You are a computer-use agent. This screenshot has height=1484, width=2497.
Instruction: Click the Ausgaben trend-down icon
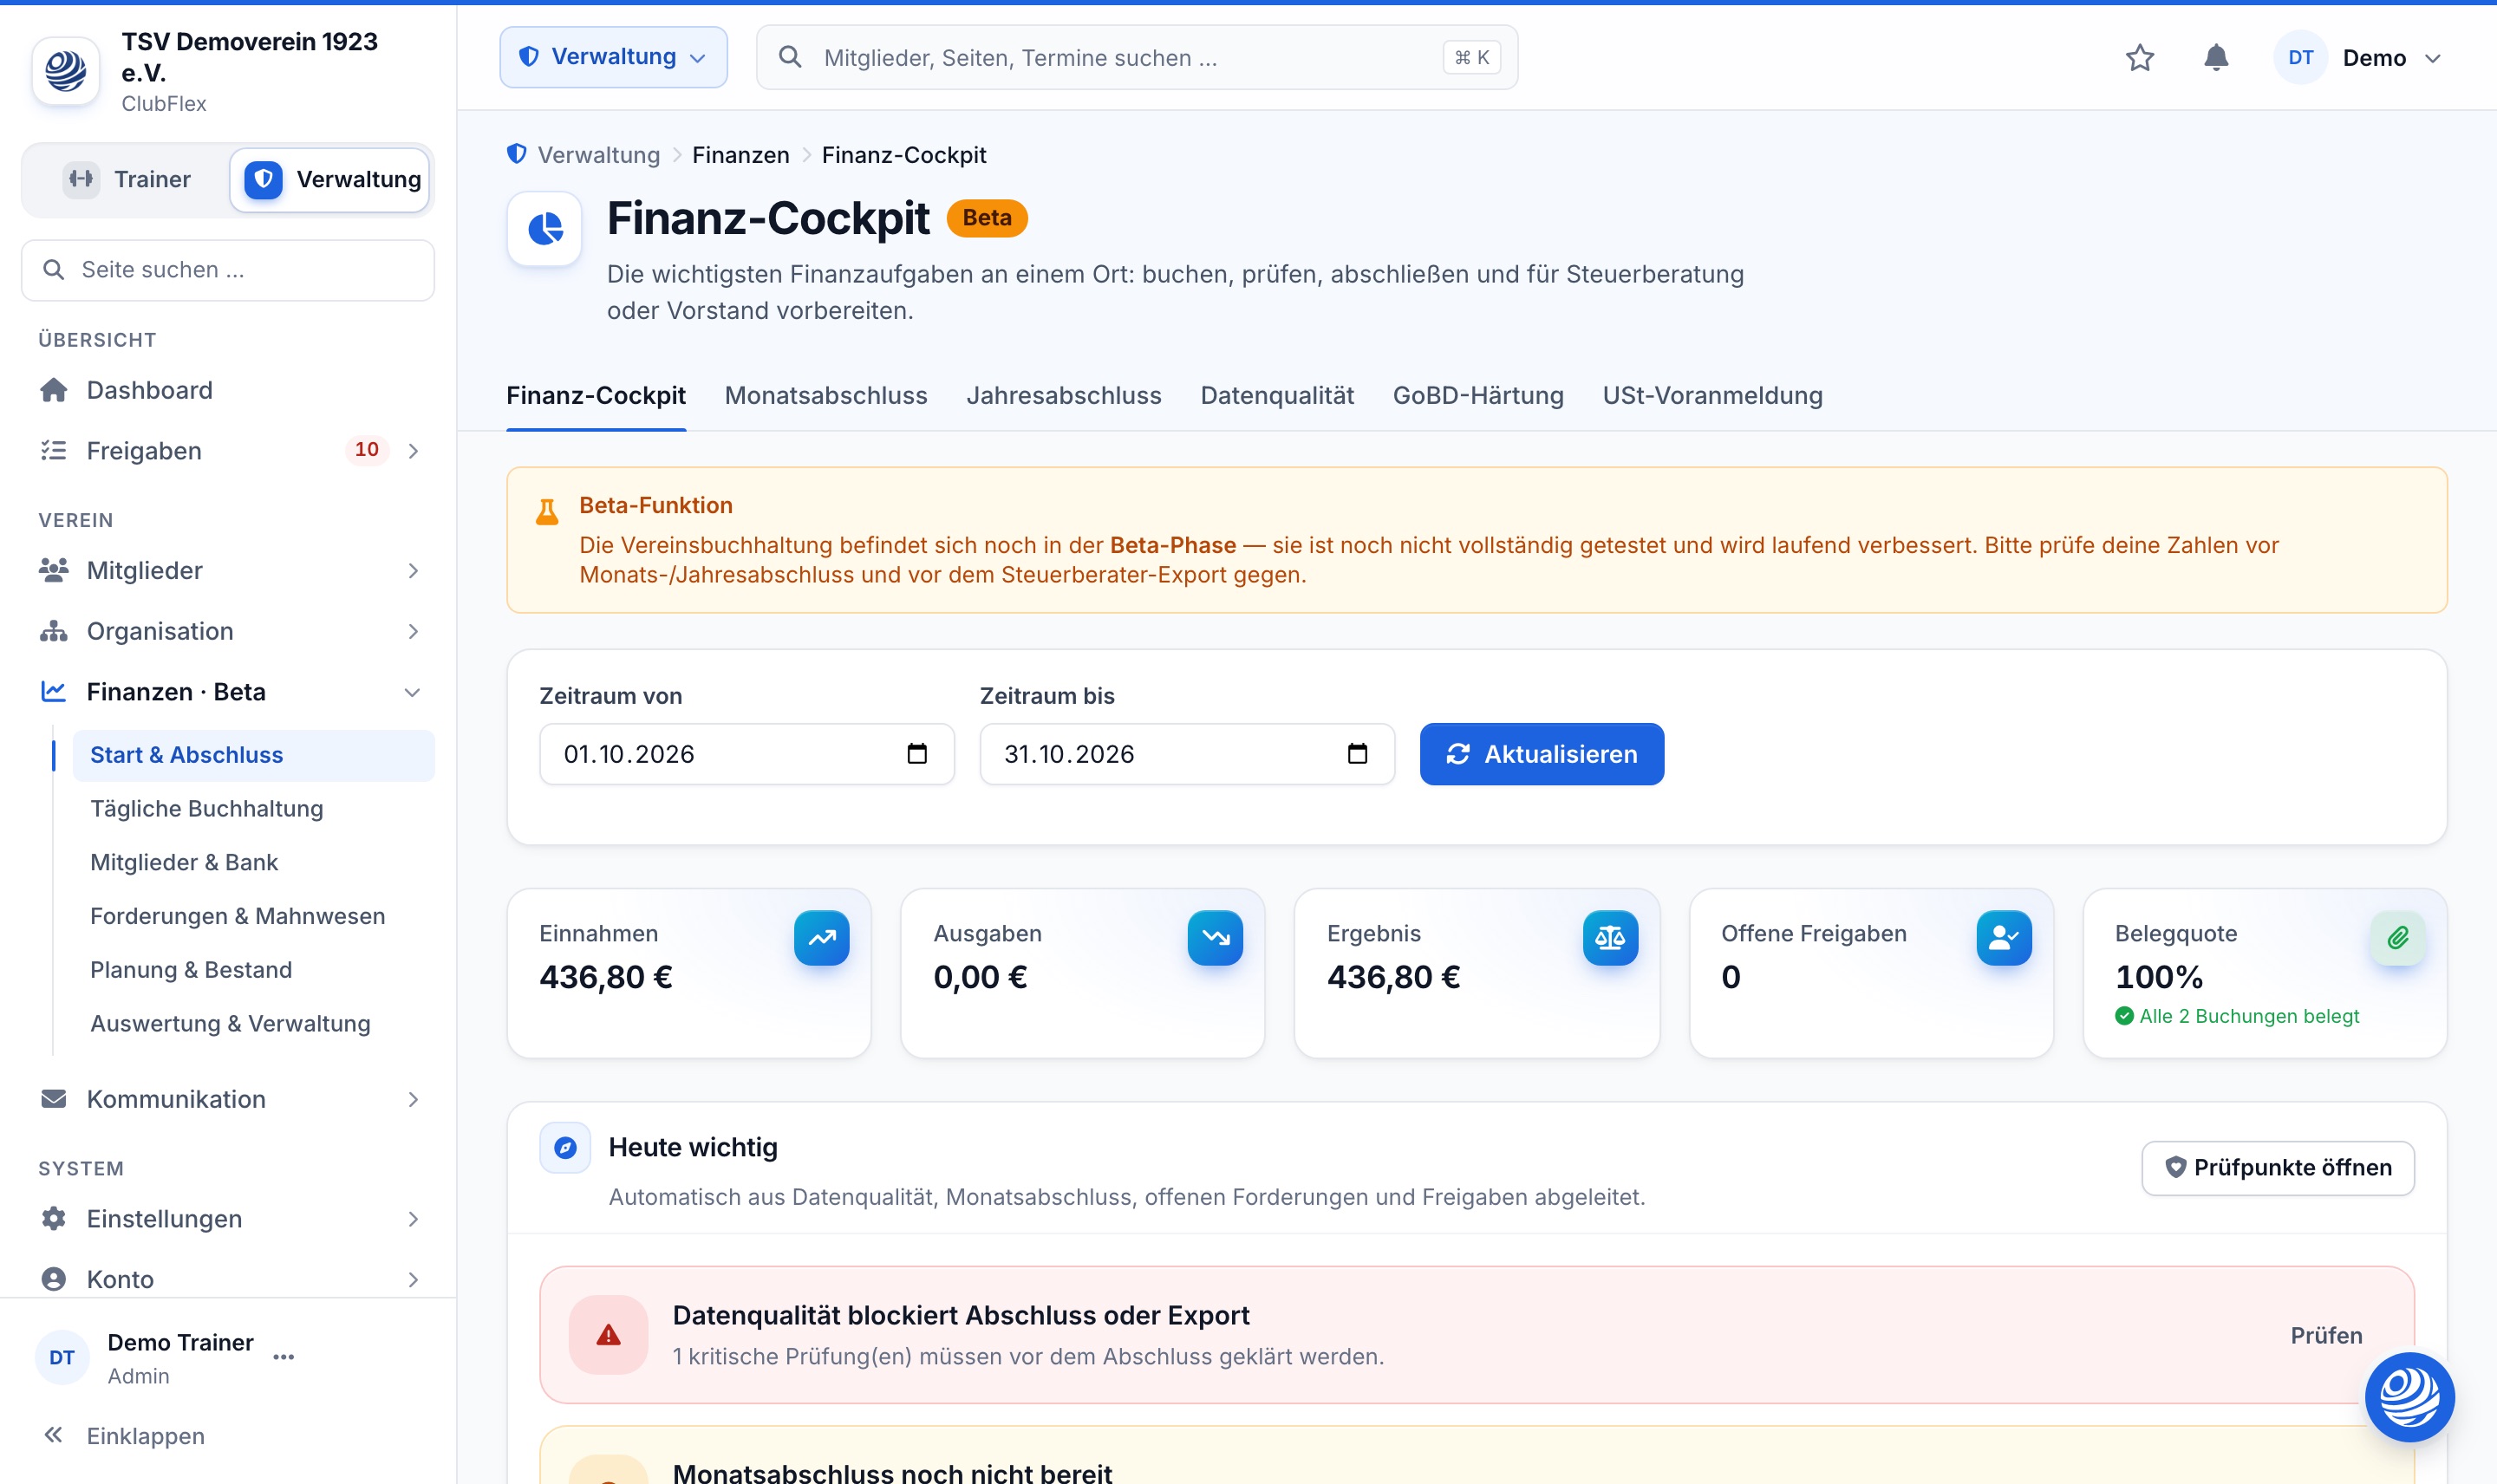coord(1215,937)
